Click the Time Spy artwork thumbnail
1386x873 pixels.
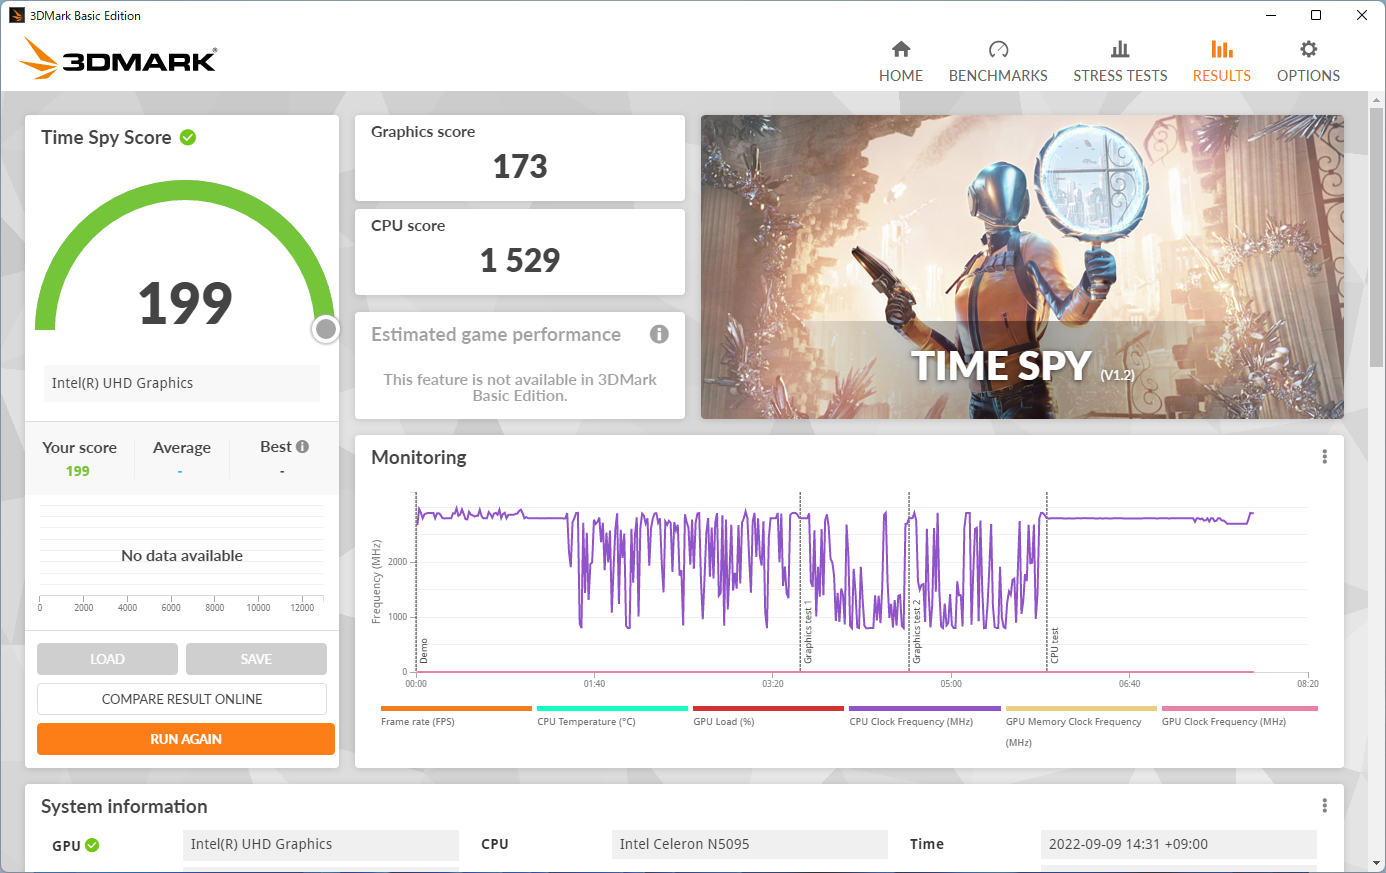pyautogui.click(x=1022, y=267)
